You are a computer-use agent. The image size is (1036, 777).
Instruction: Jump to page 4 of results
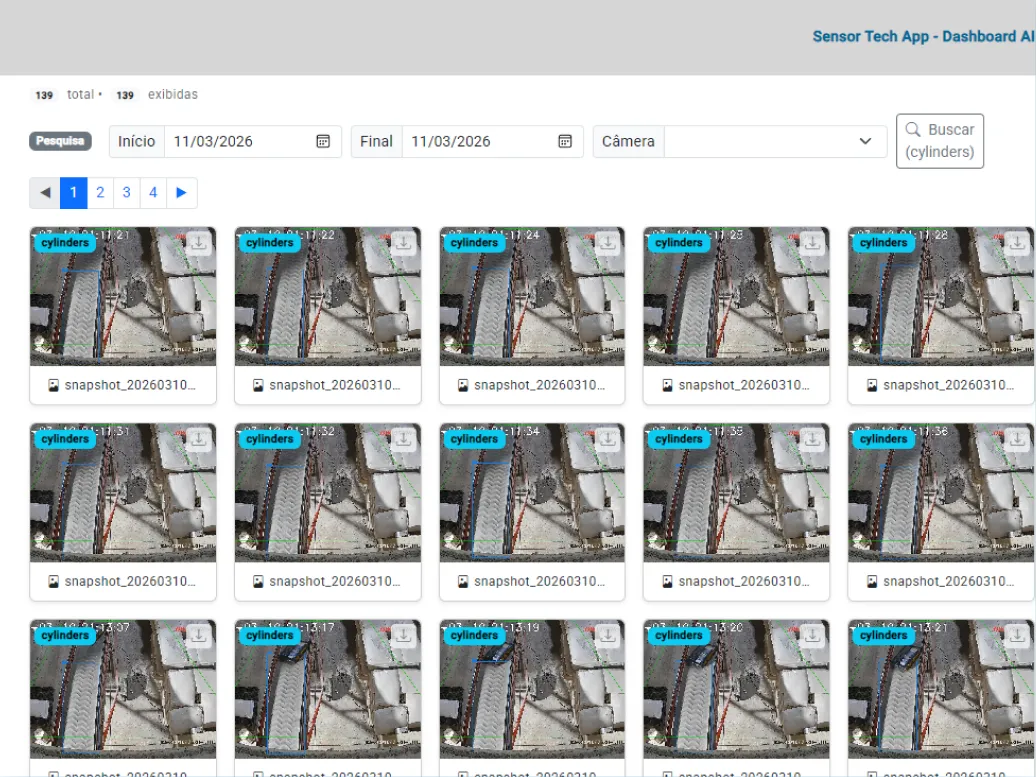[153, 193]
